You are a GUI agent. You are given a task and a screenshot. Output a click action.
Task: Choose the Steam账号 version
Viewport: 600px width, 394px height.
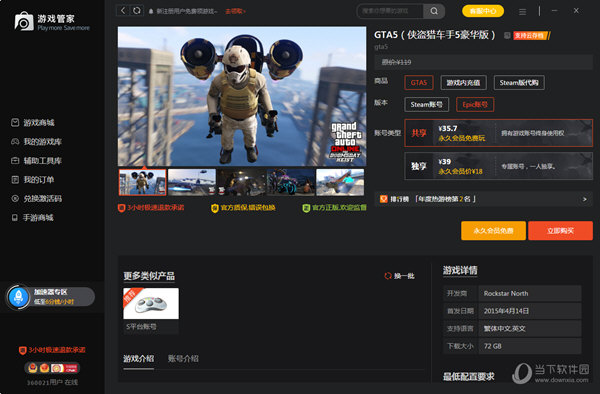pyautogui.click(x=426, y=104)
